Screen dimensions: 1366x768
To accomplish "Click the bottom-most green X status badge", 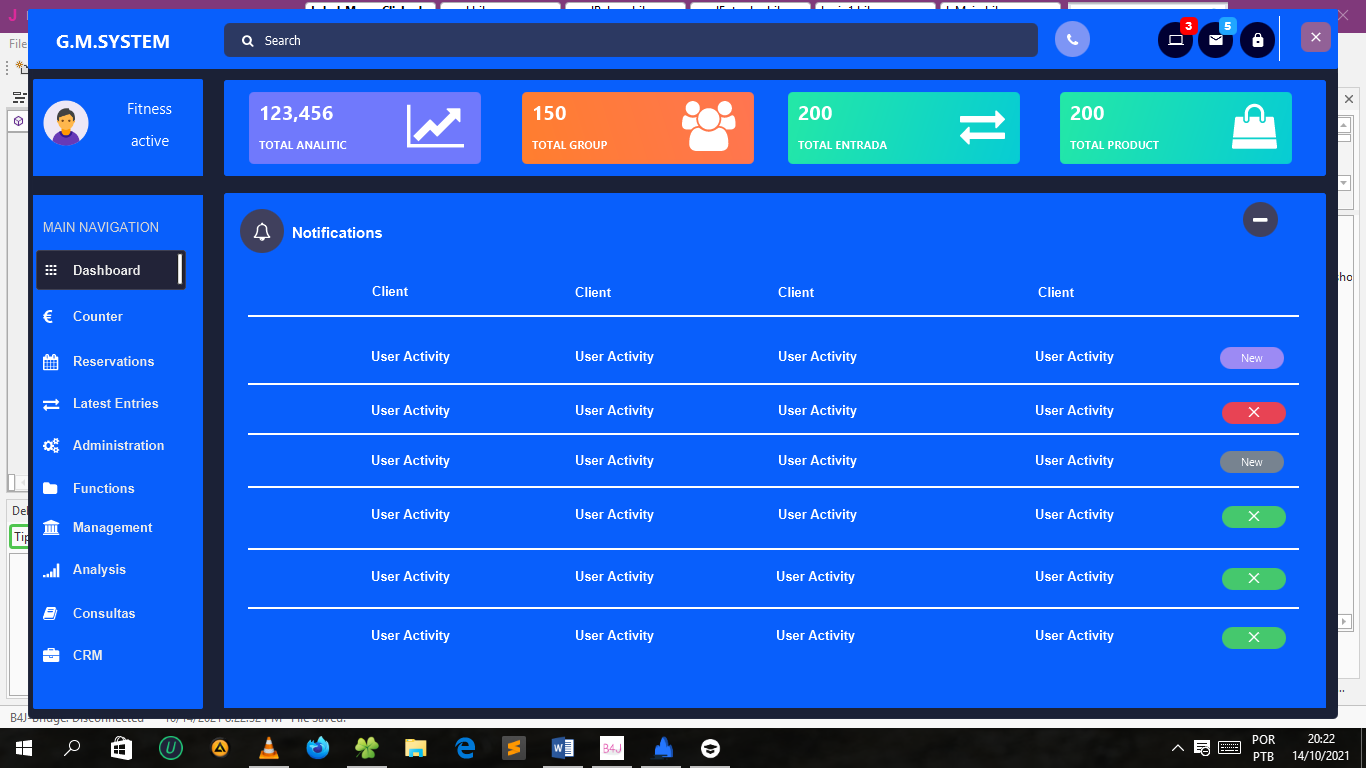I will tap(1254, 637).
